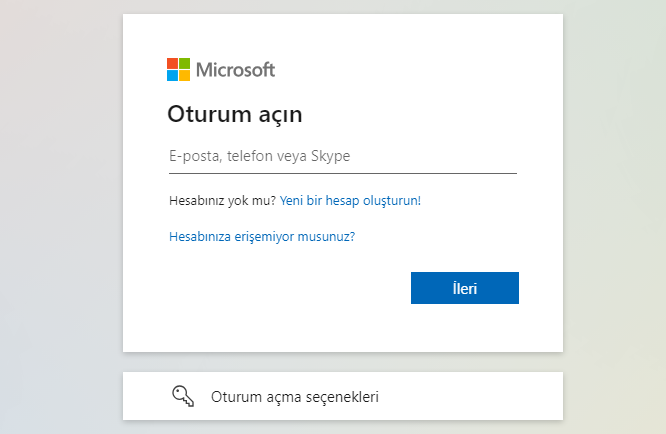
Task: Click the Hesabınız yok mu? text
Action: tap(223, 200)
